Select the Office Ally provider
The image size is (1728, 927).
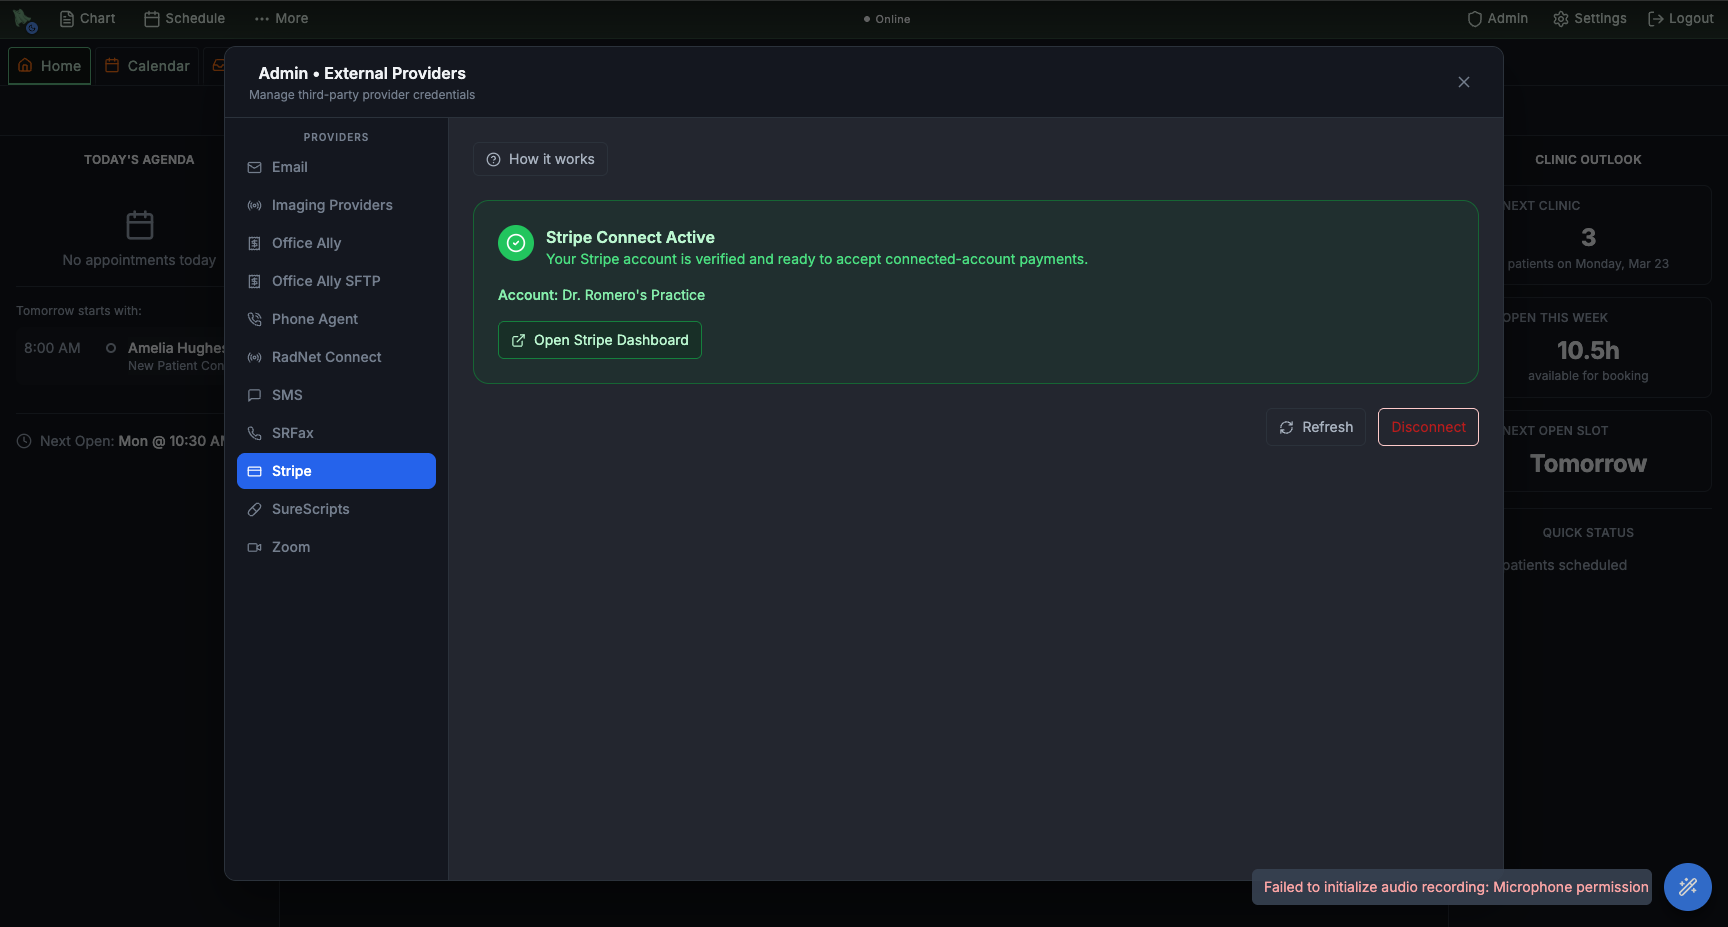click(x=336, y=243)
